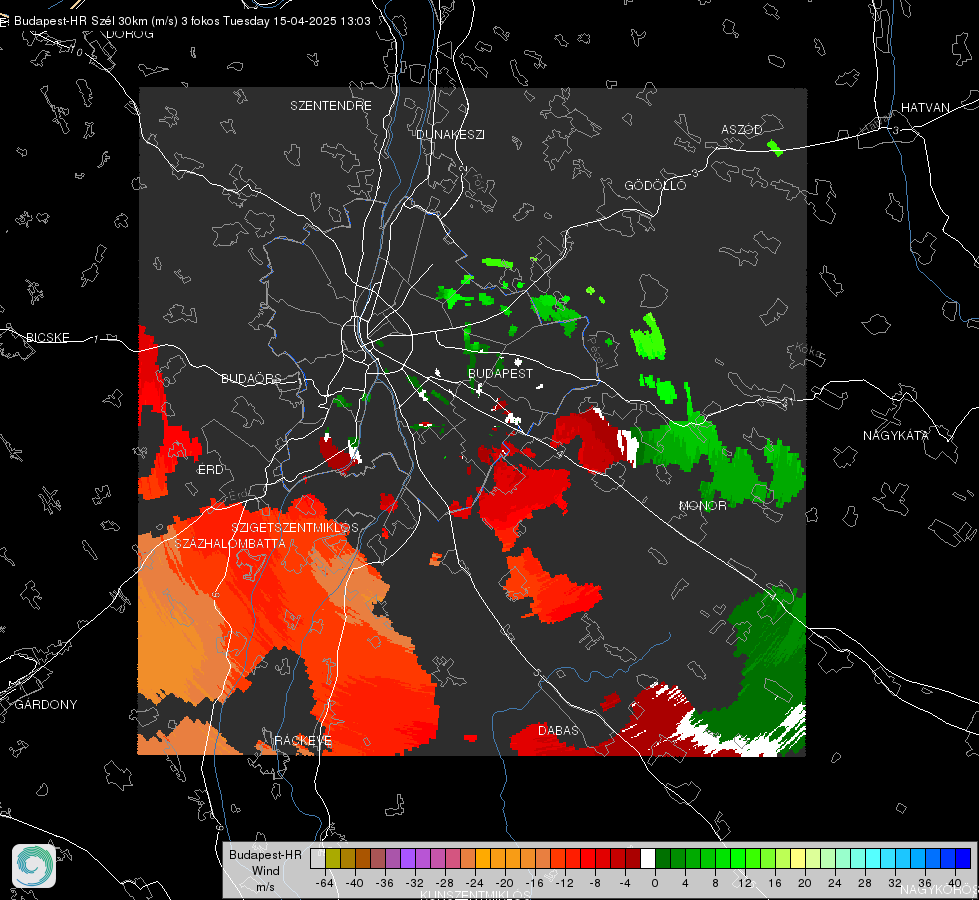Click the SZENTENDRE label on the map
Viewport: 979px width, 900px height.
click(331, 106)
